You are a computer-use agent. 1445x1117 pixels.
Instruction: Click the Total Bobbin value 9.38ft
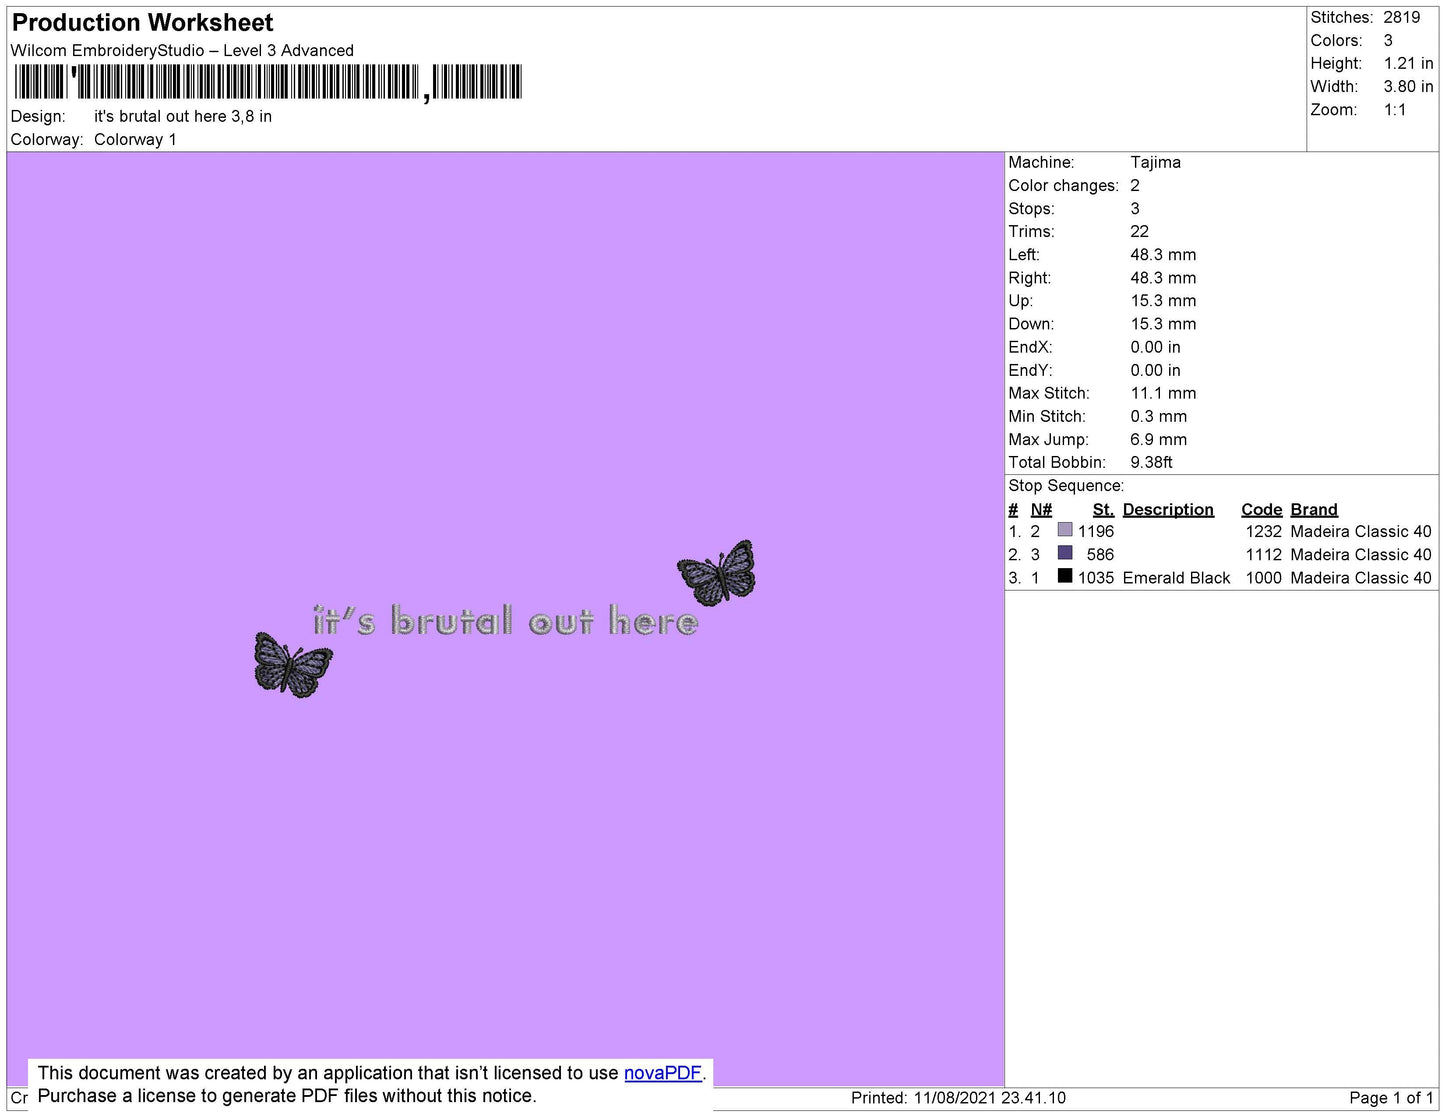click(x=1152, y=463)
